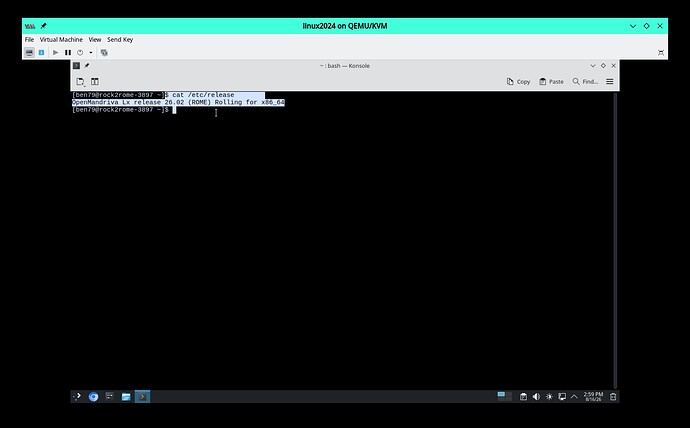Open the display configuration tray icon

pyautogui.click(x=562, y=397)
